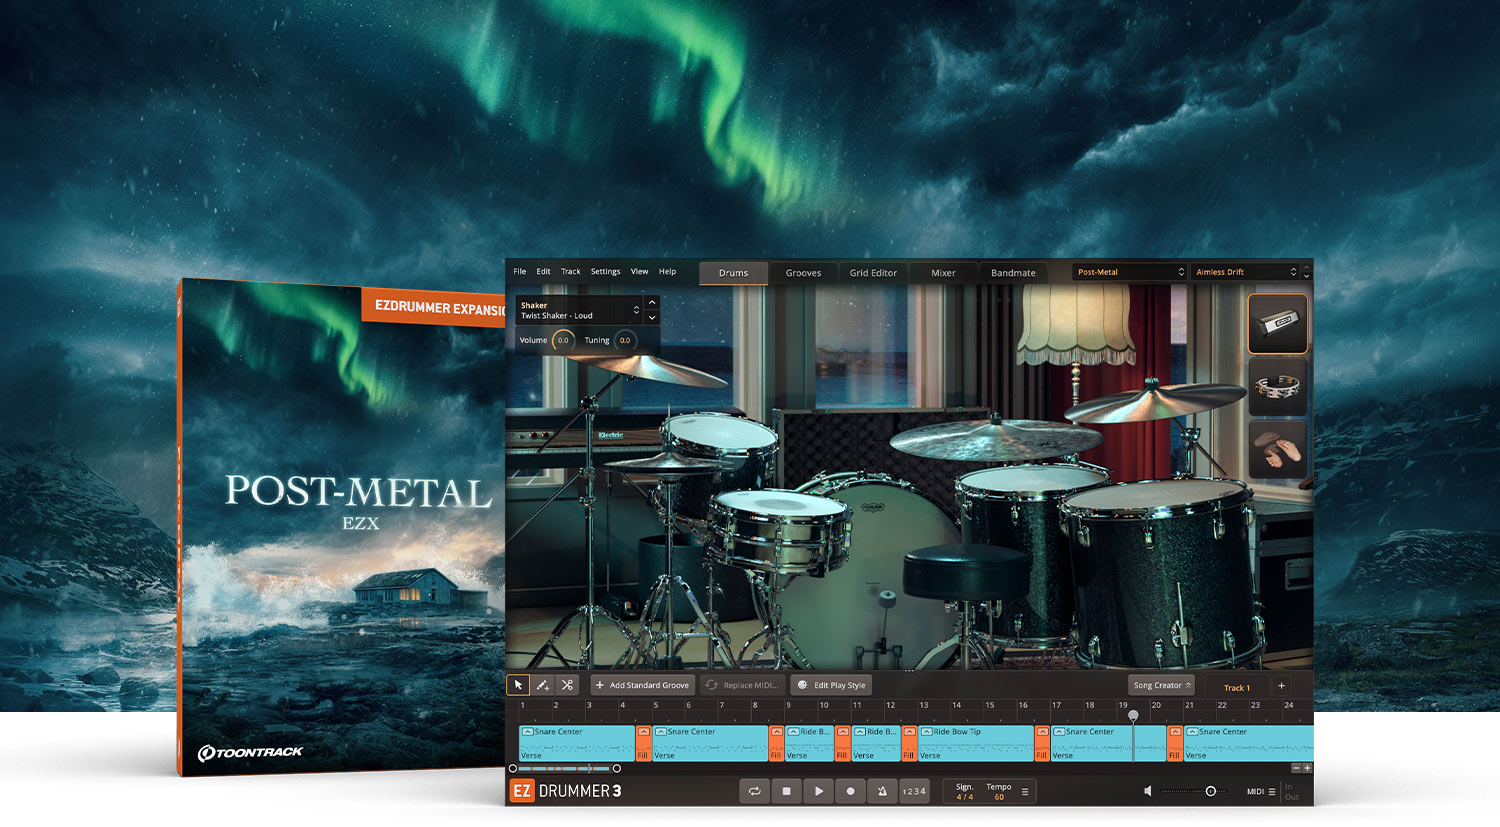
Task: Open the View menu
Action: pyautogui.click(x=639, y=272)
